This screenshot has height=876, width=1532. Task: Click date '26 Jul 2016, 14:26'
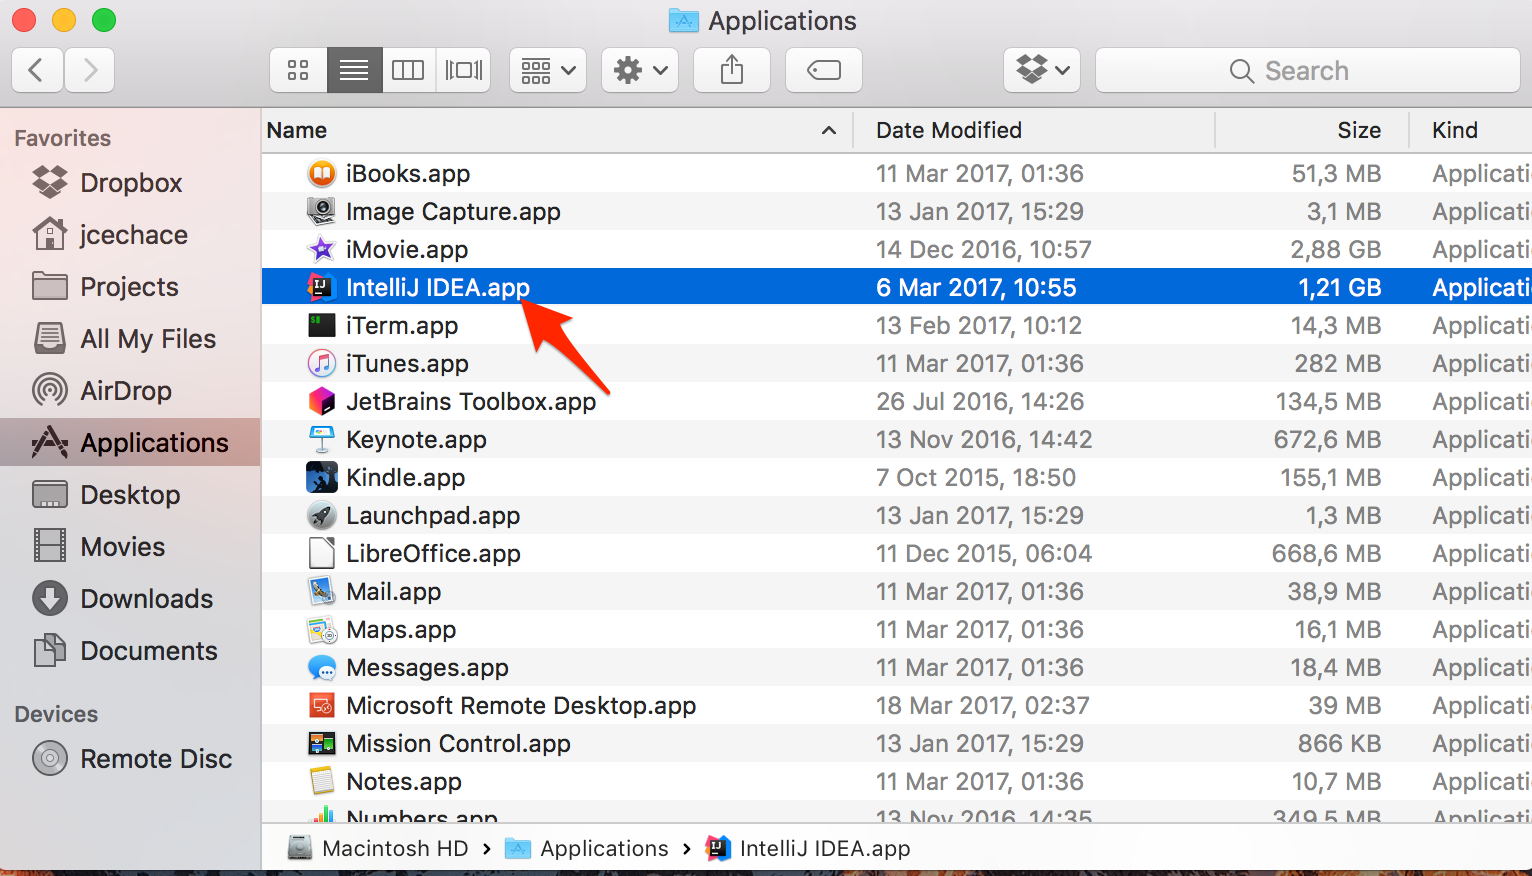tap(980, 401)
